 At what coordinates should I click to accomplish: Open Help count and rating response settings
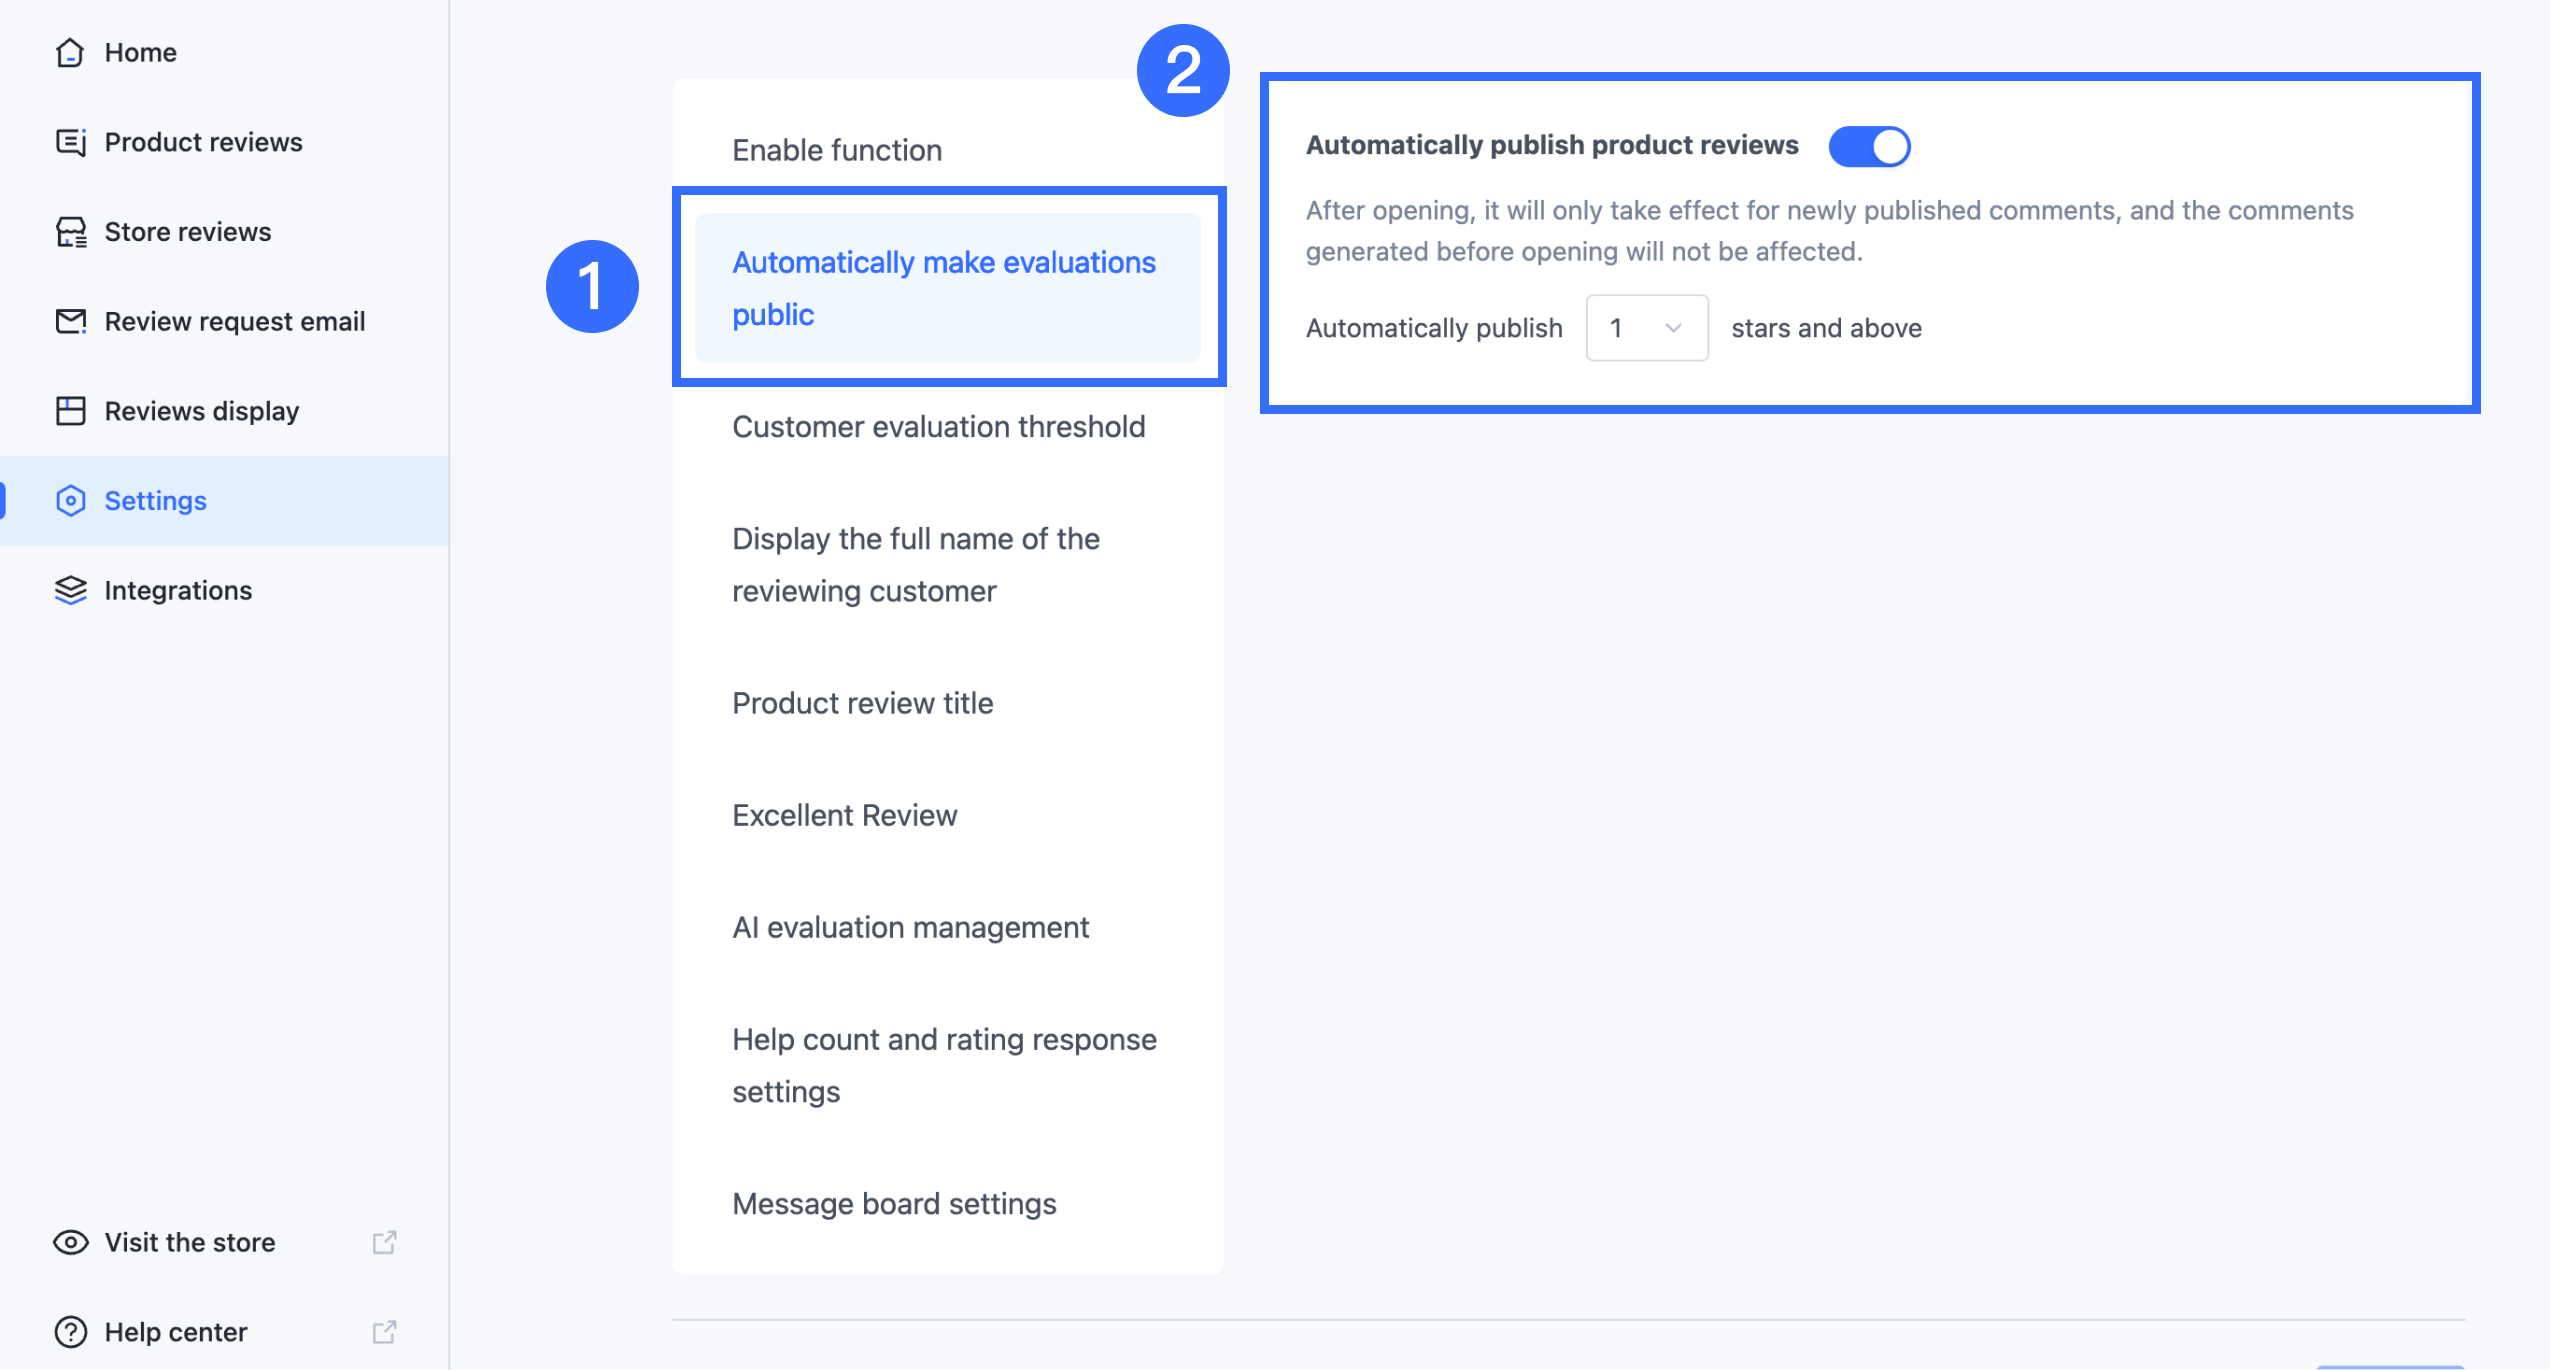(x=944, y=1065)
